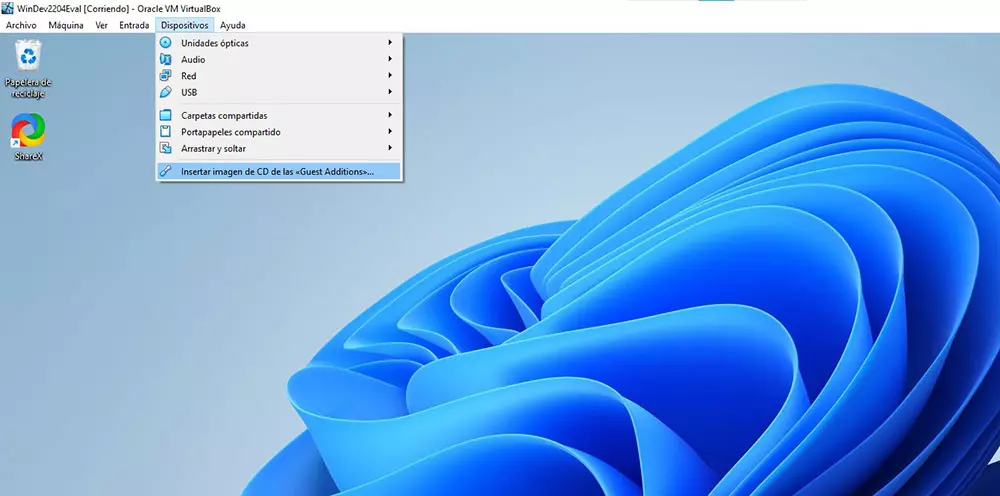Screen dimensions: 1000x496
Task: Click the WinDev2204Eval window title text
Action: pyautogui.click(x=119, y=8)
